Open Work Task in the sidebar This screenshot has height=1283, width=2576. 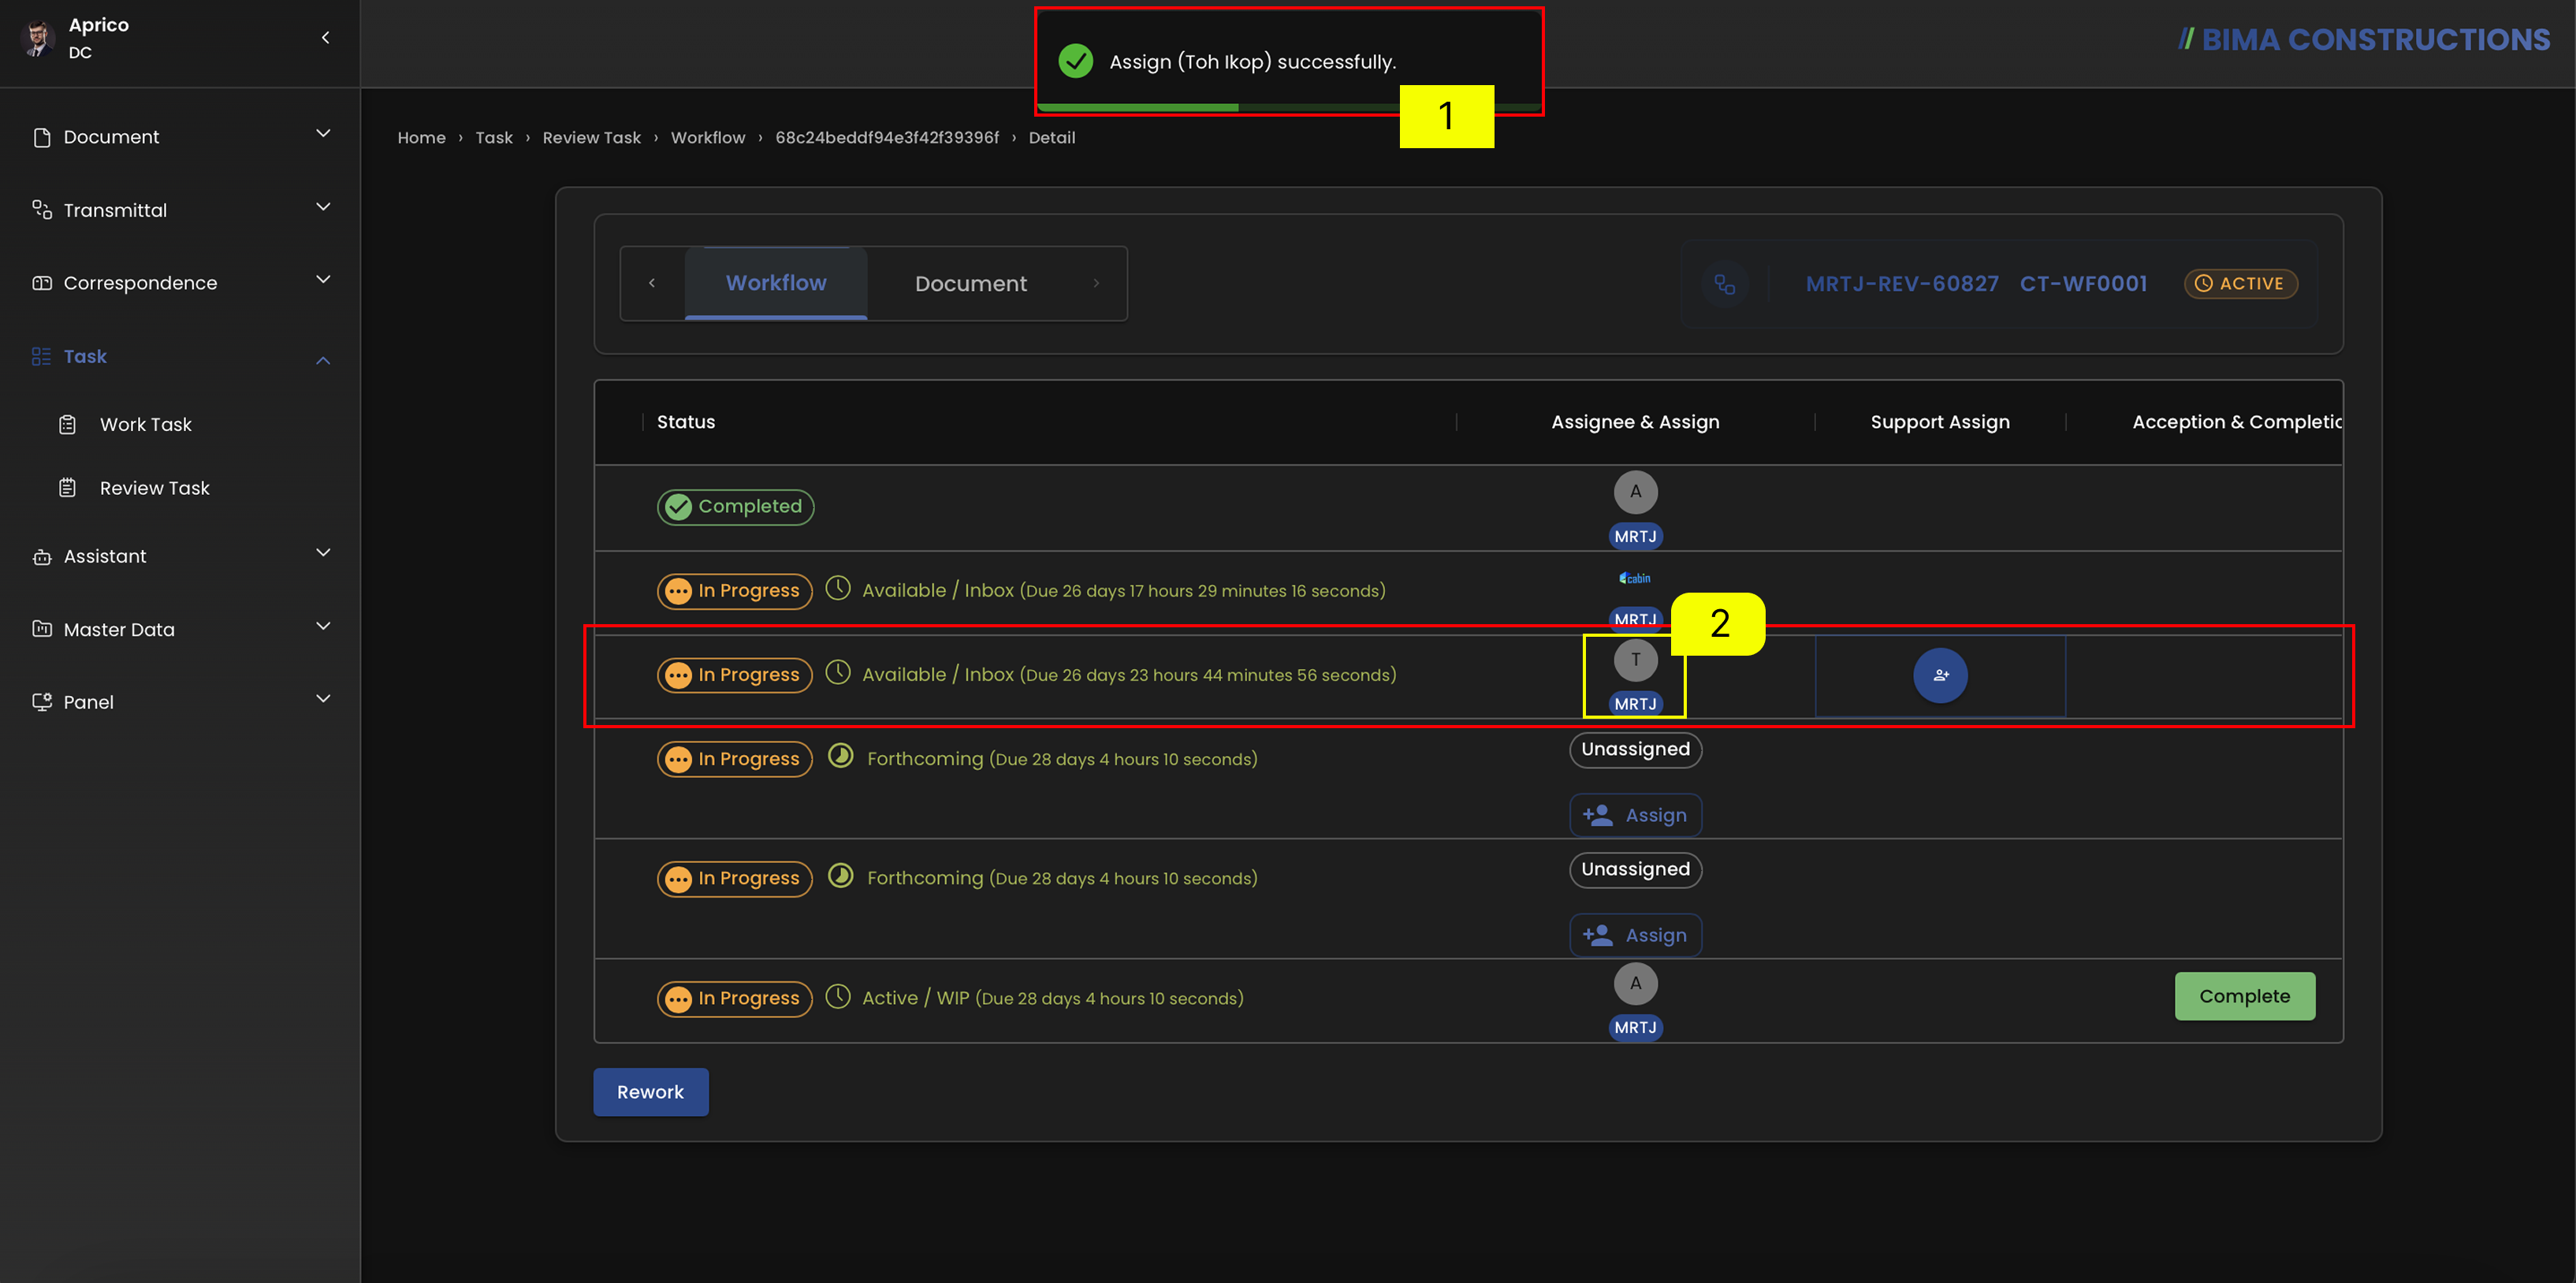point(146,424)
